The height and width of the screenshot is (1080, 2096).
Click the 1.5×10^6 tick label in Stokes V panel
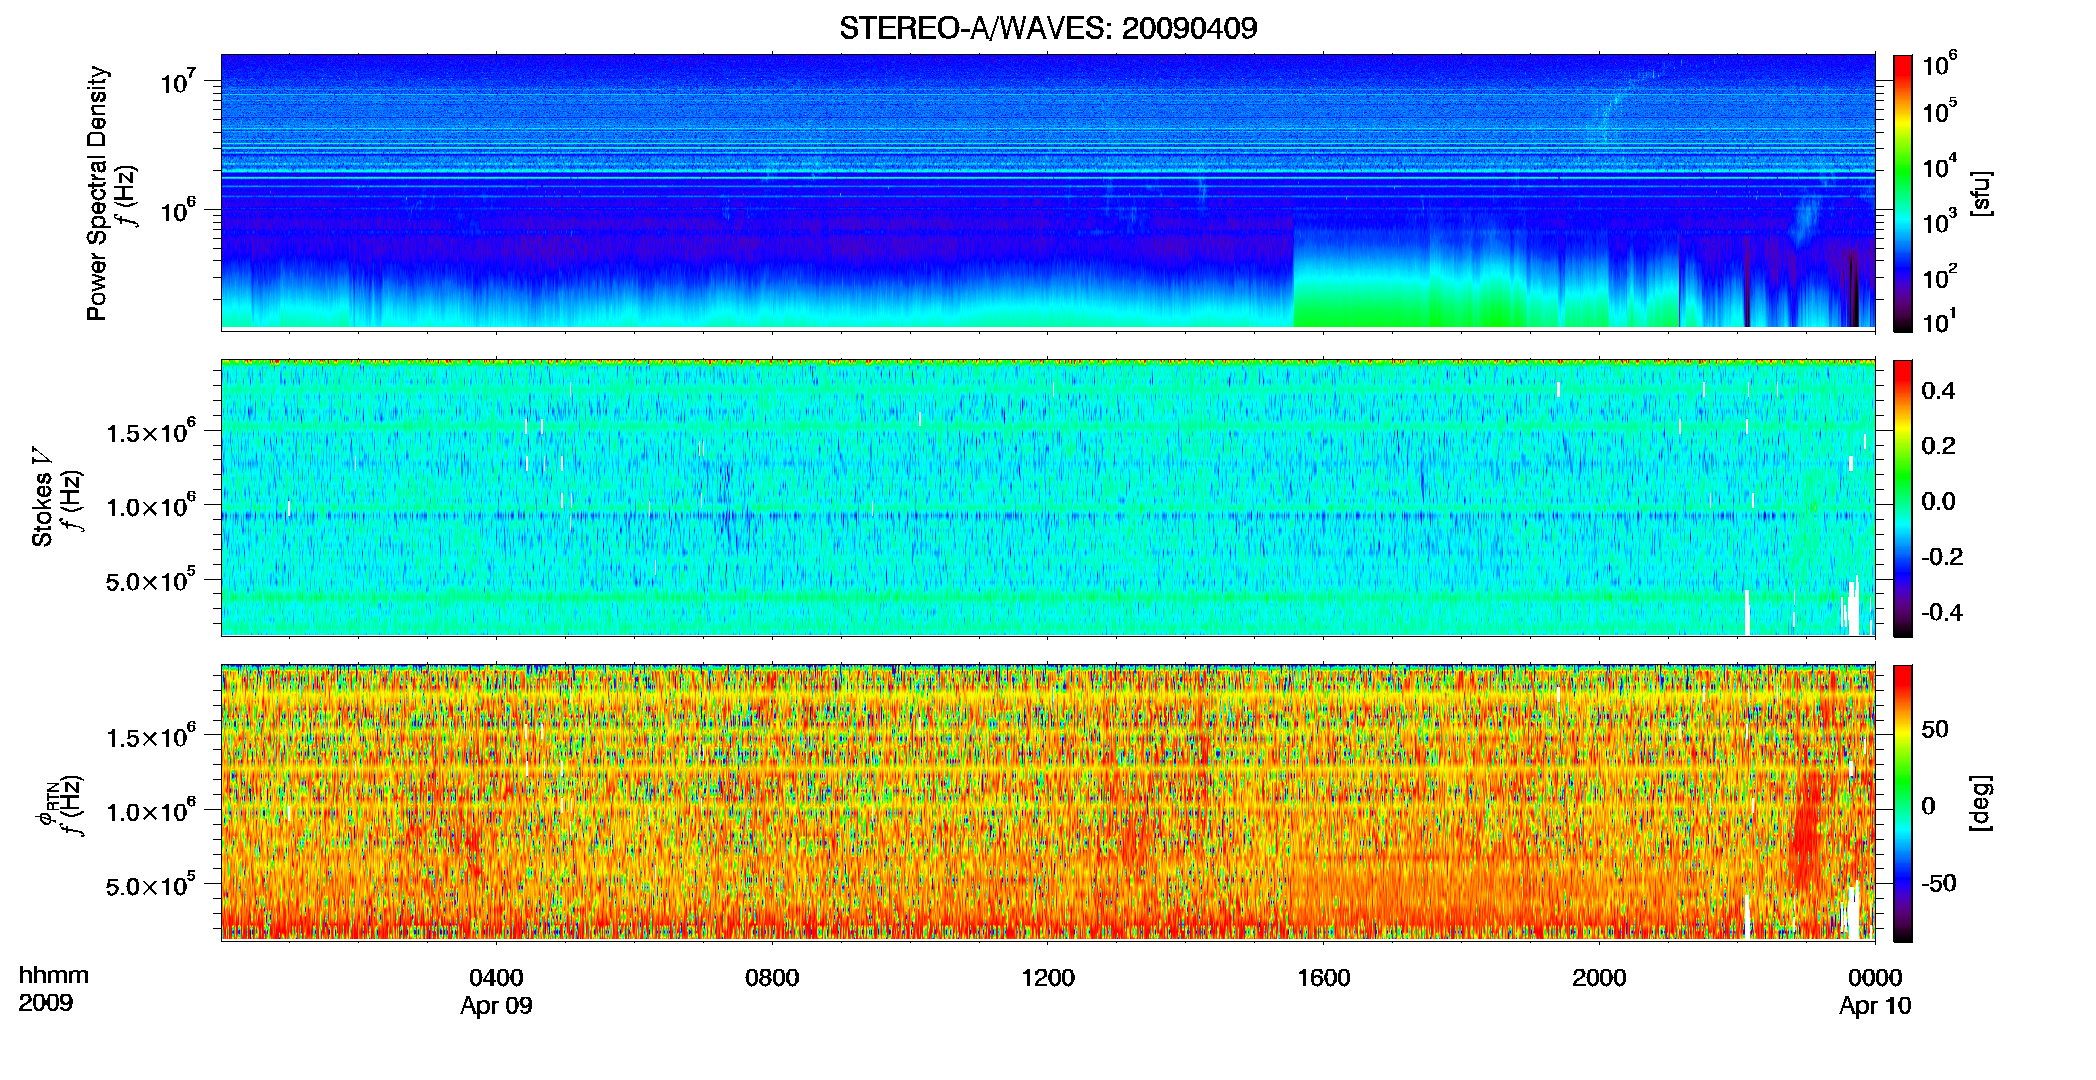click(x=150, y=431)
